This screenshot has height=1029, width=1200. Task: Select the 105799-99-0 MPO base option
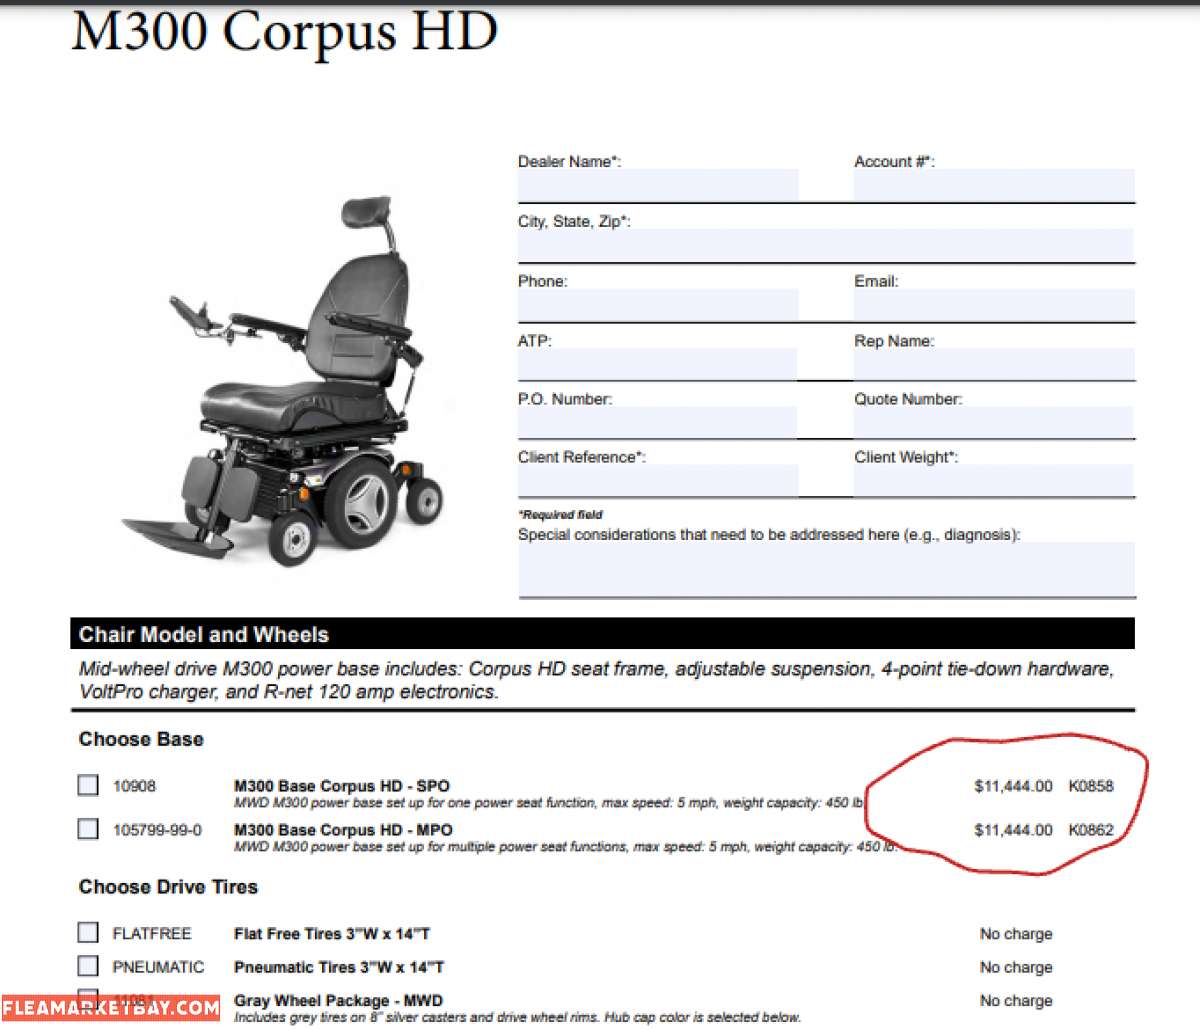(88, 828)
